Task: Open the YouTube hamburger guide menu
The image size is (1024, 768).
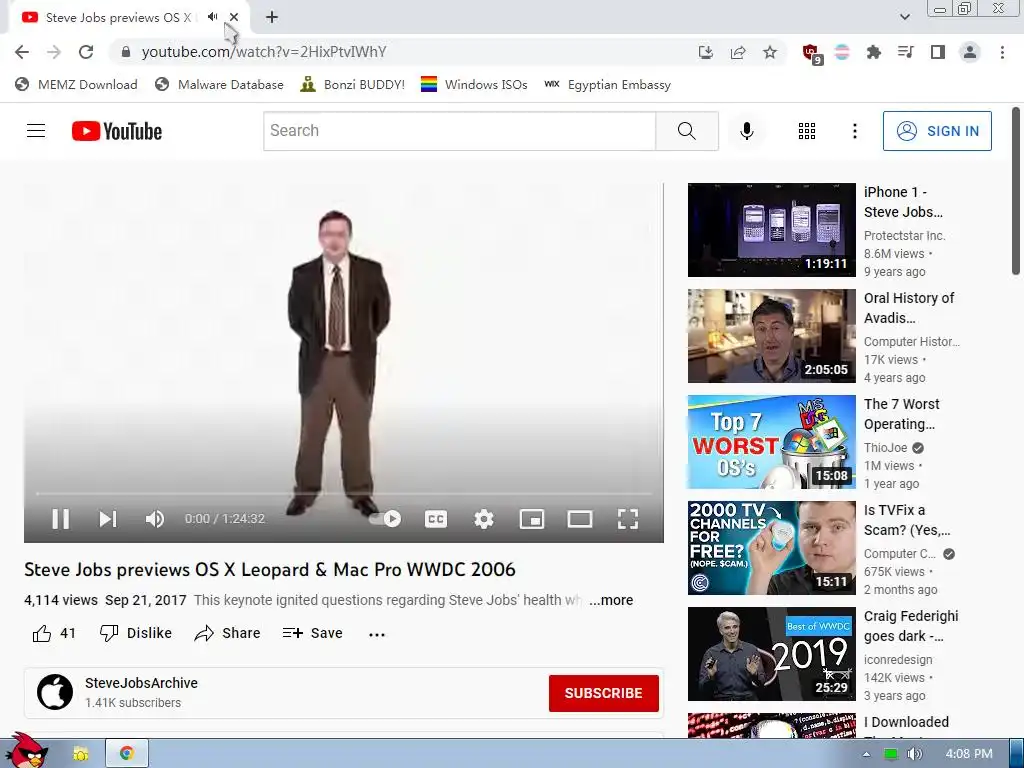Action: 36,131
